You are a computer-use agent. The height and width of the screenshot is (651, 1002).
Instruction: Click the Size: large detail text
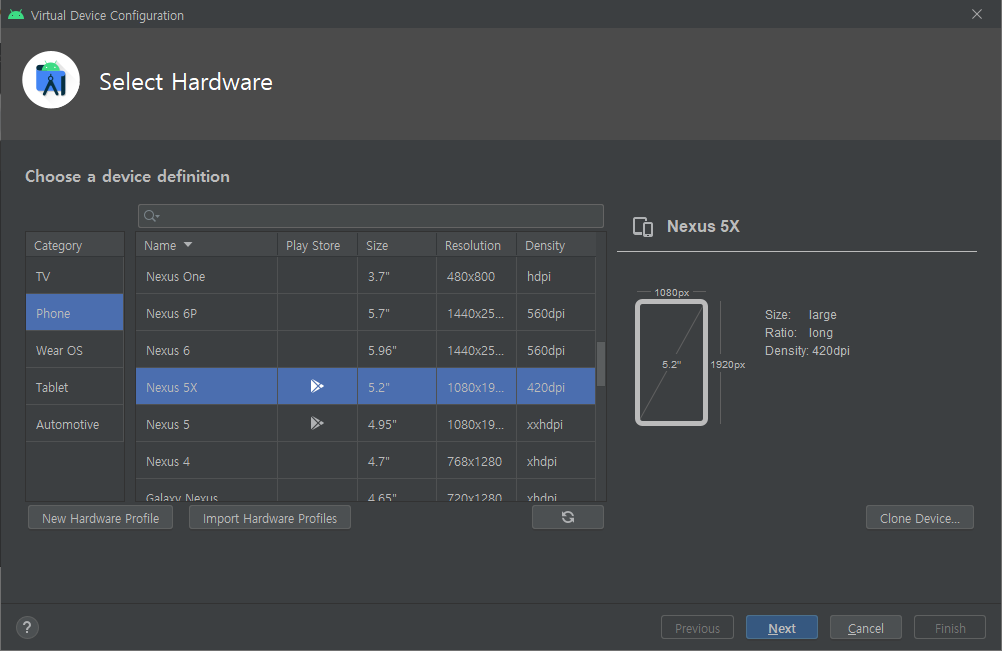pos(801,314)
